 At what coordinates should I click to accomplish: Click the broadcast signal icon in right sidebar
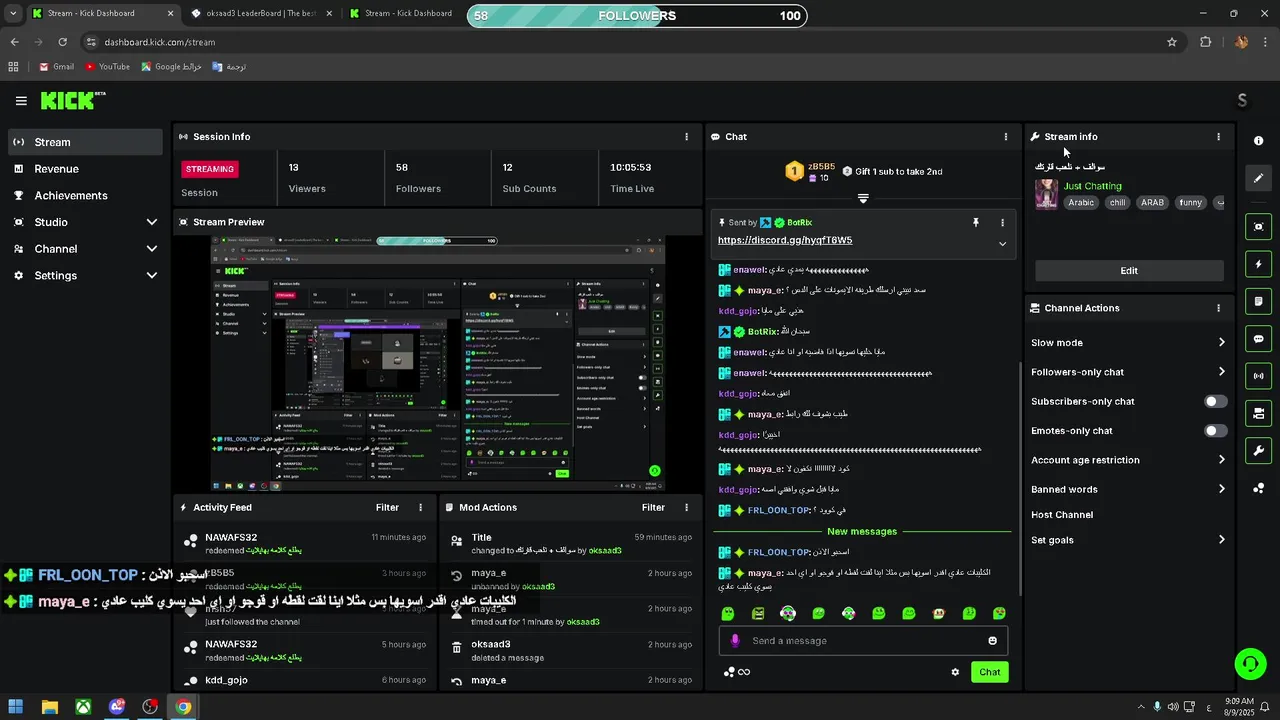coord(1259,376)
